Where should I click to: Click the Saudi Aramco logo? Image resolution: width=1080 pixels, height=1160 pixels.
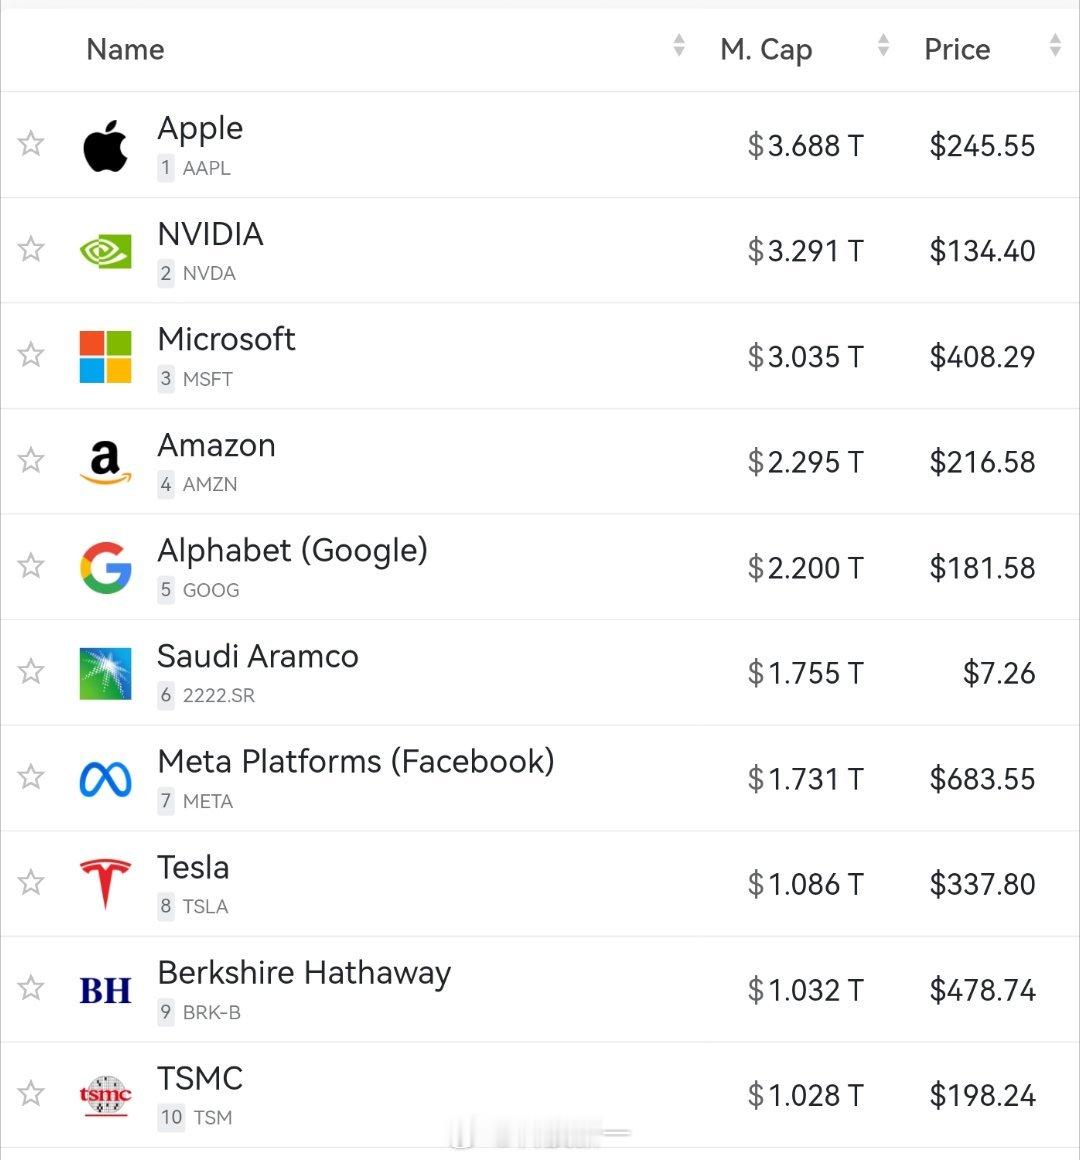pos(105,673)
